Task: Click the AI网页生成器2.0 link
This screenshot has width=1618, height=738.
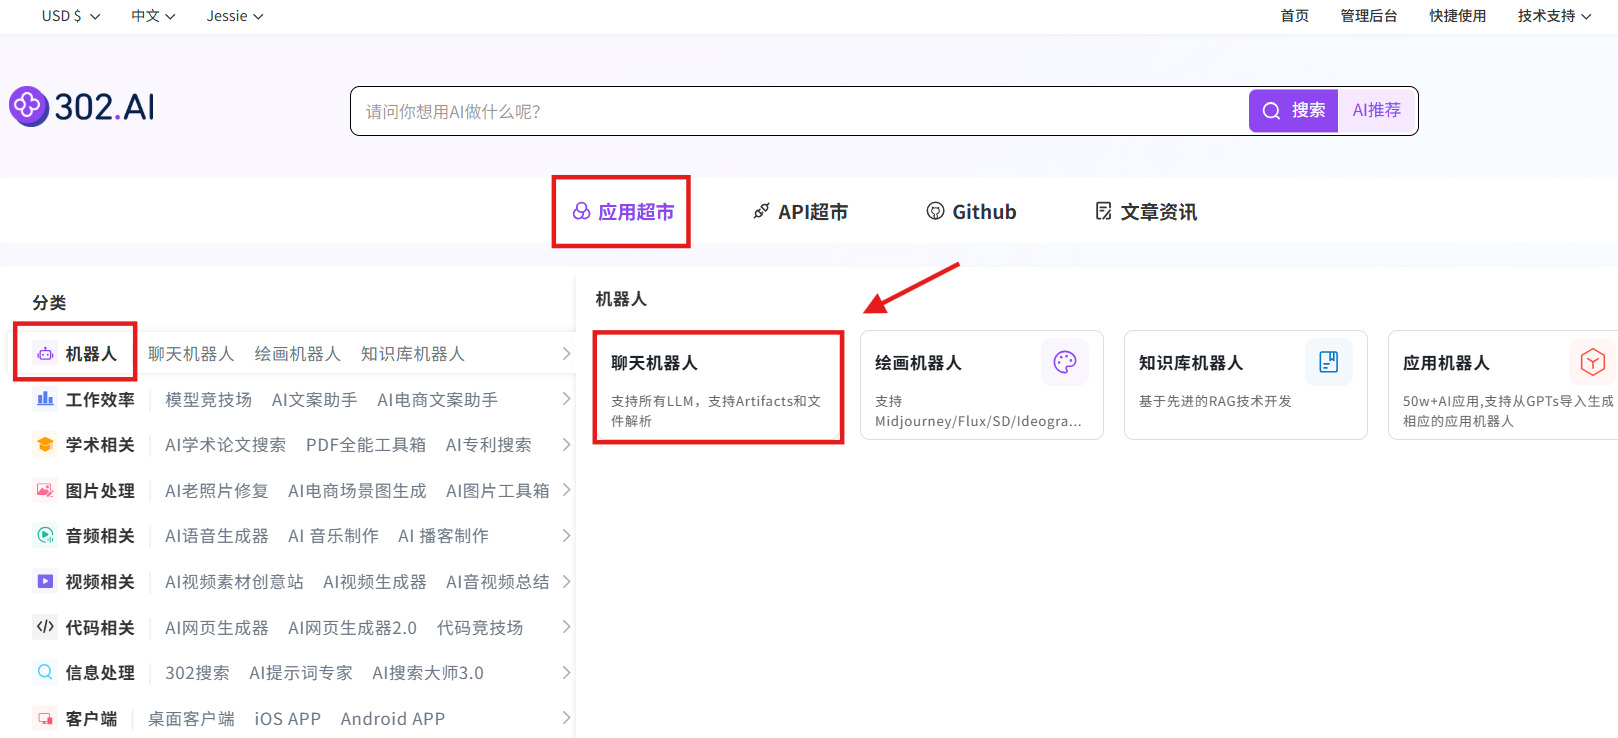Action: click(x=353, y=627)
